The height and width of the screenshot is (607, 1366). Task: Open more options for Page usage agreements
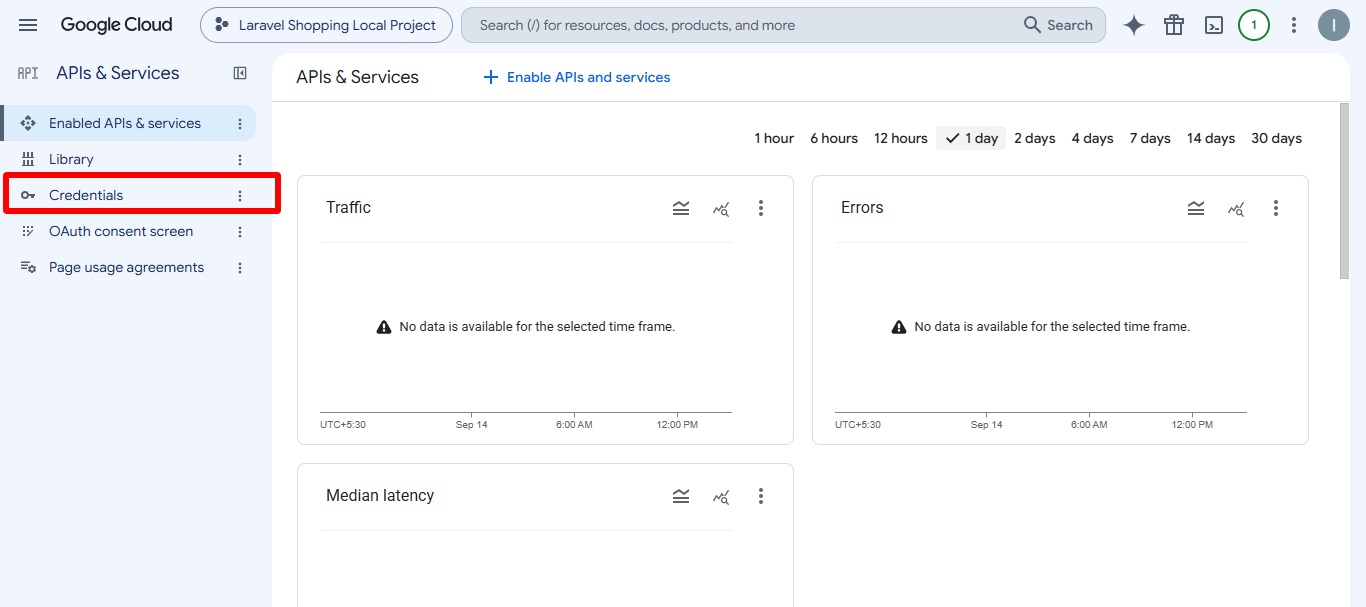[240, 267]
